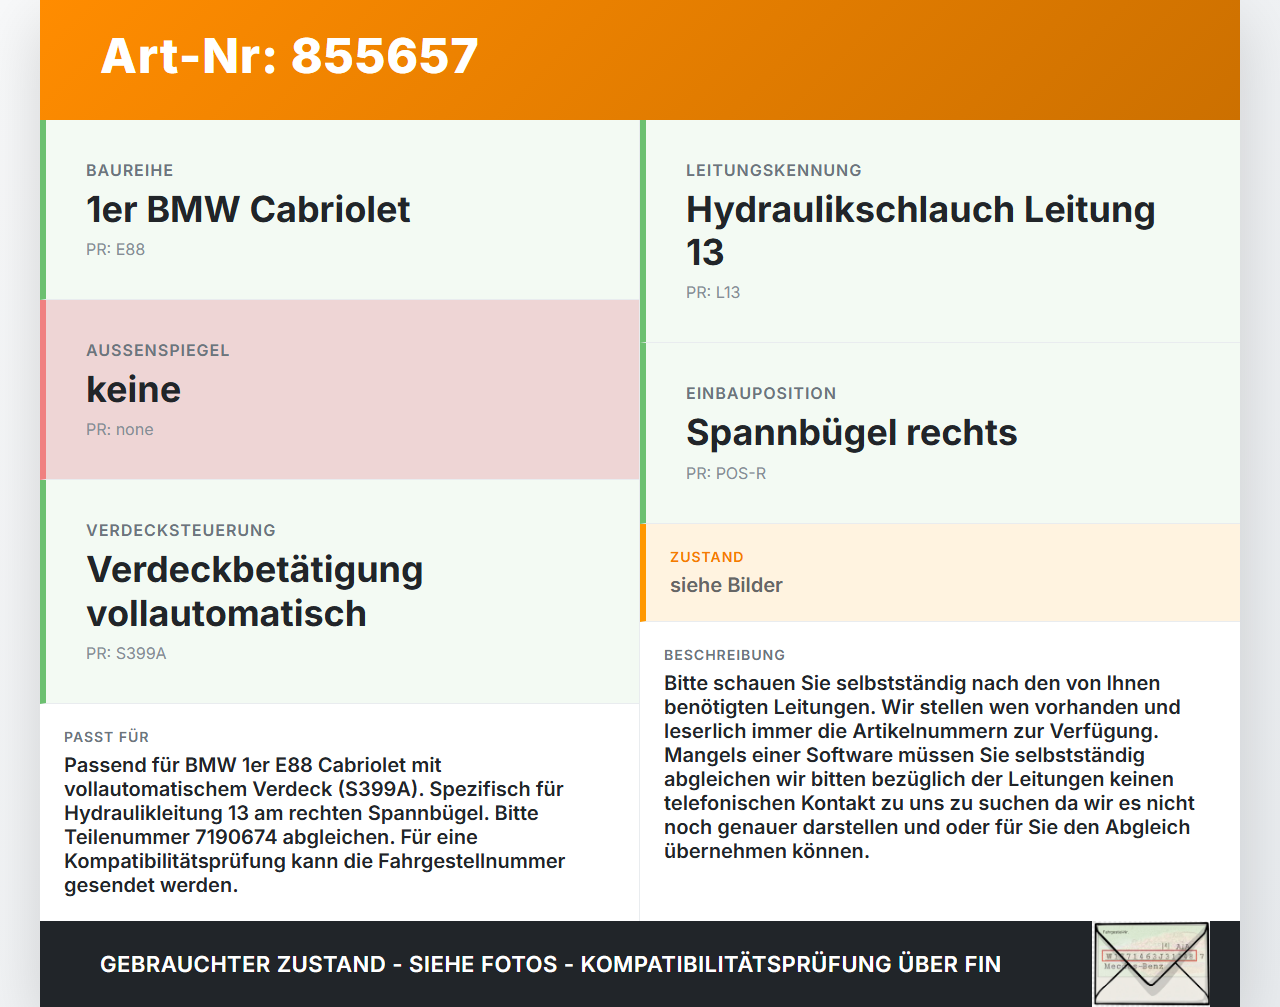This screenshot has width=1280, height=1007.
Task: Select the 'EINBAUPOSITION' label
Action: coord(761,393)
